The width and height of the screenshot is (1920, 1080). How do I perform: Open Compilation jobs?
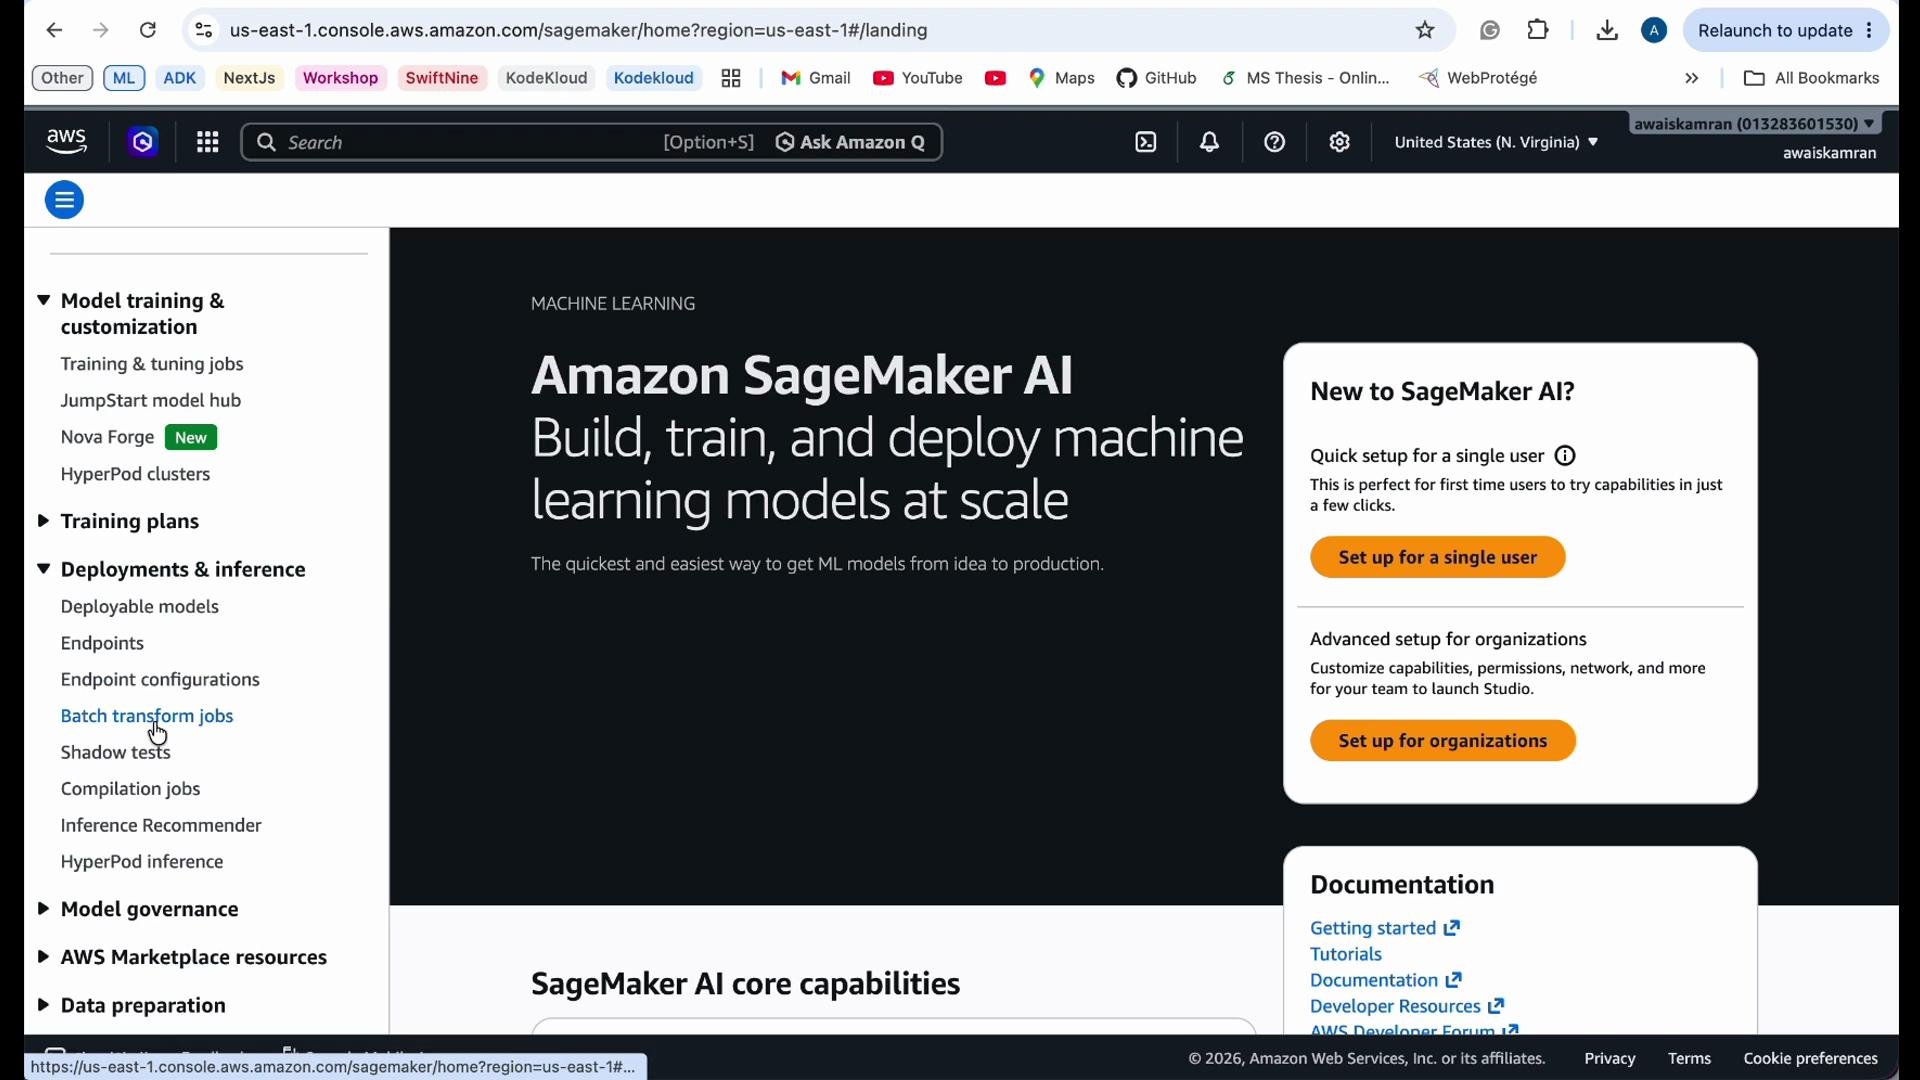[x=131, y=790]
